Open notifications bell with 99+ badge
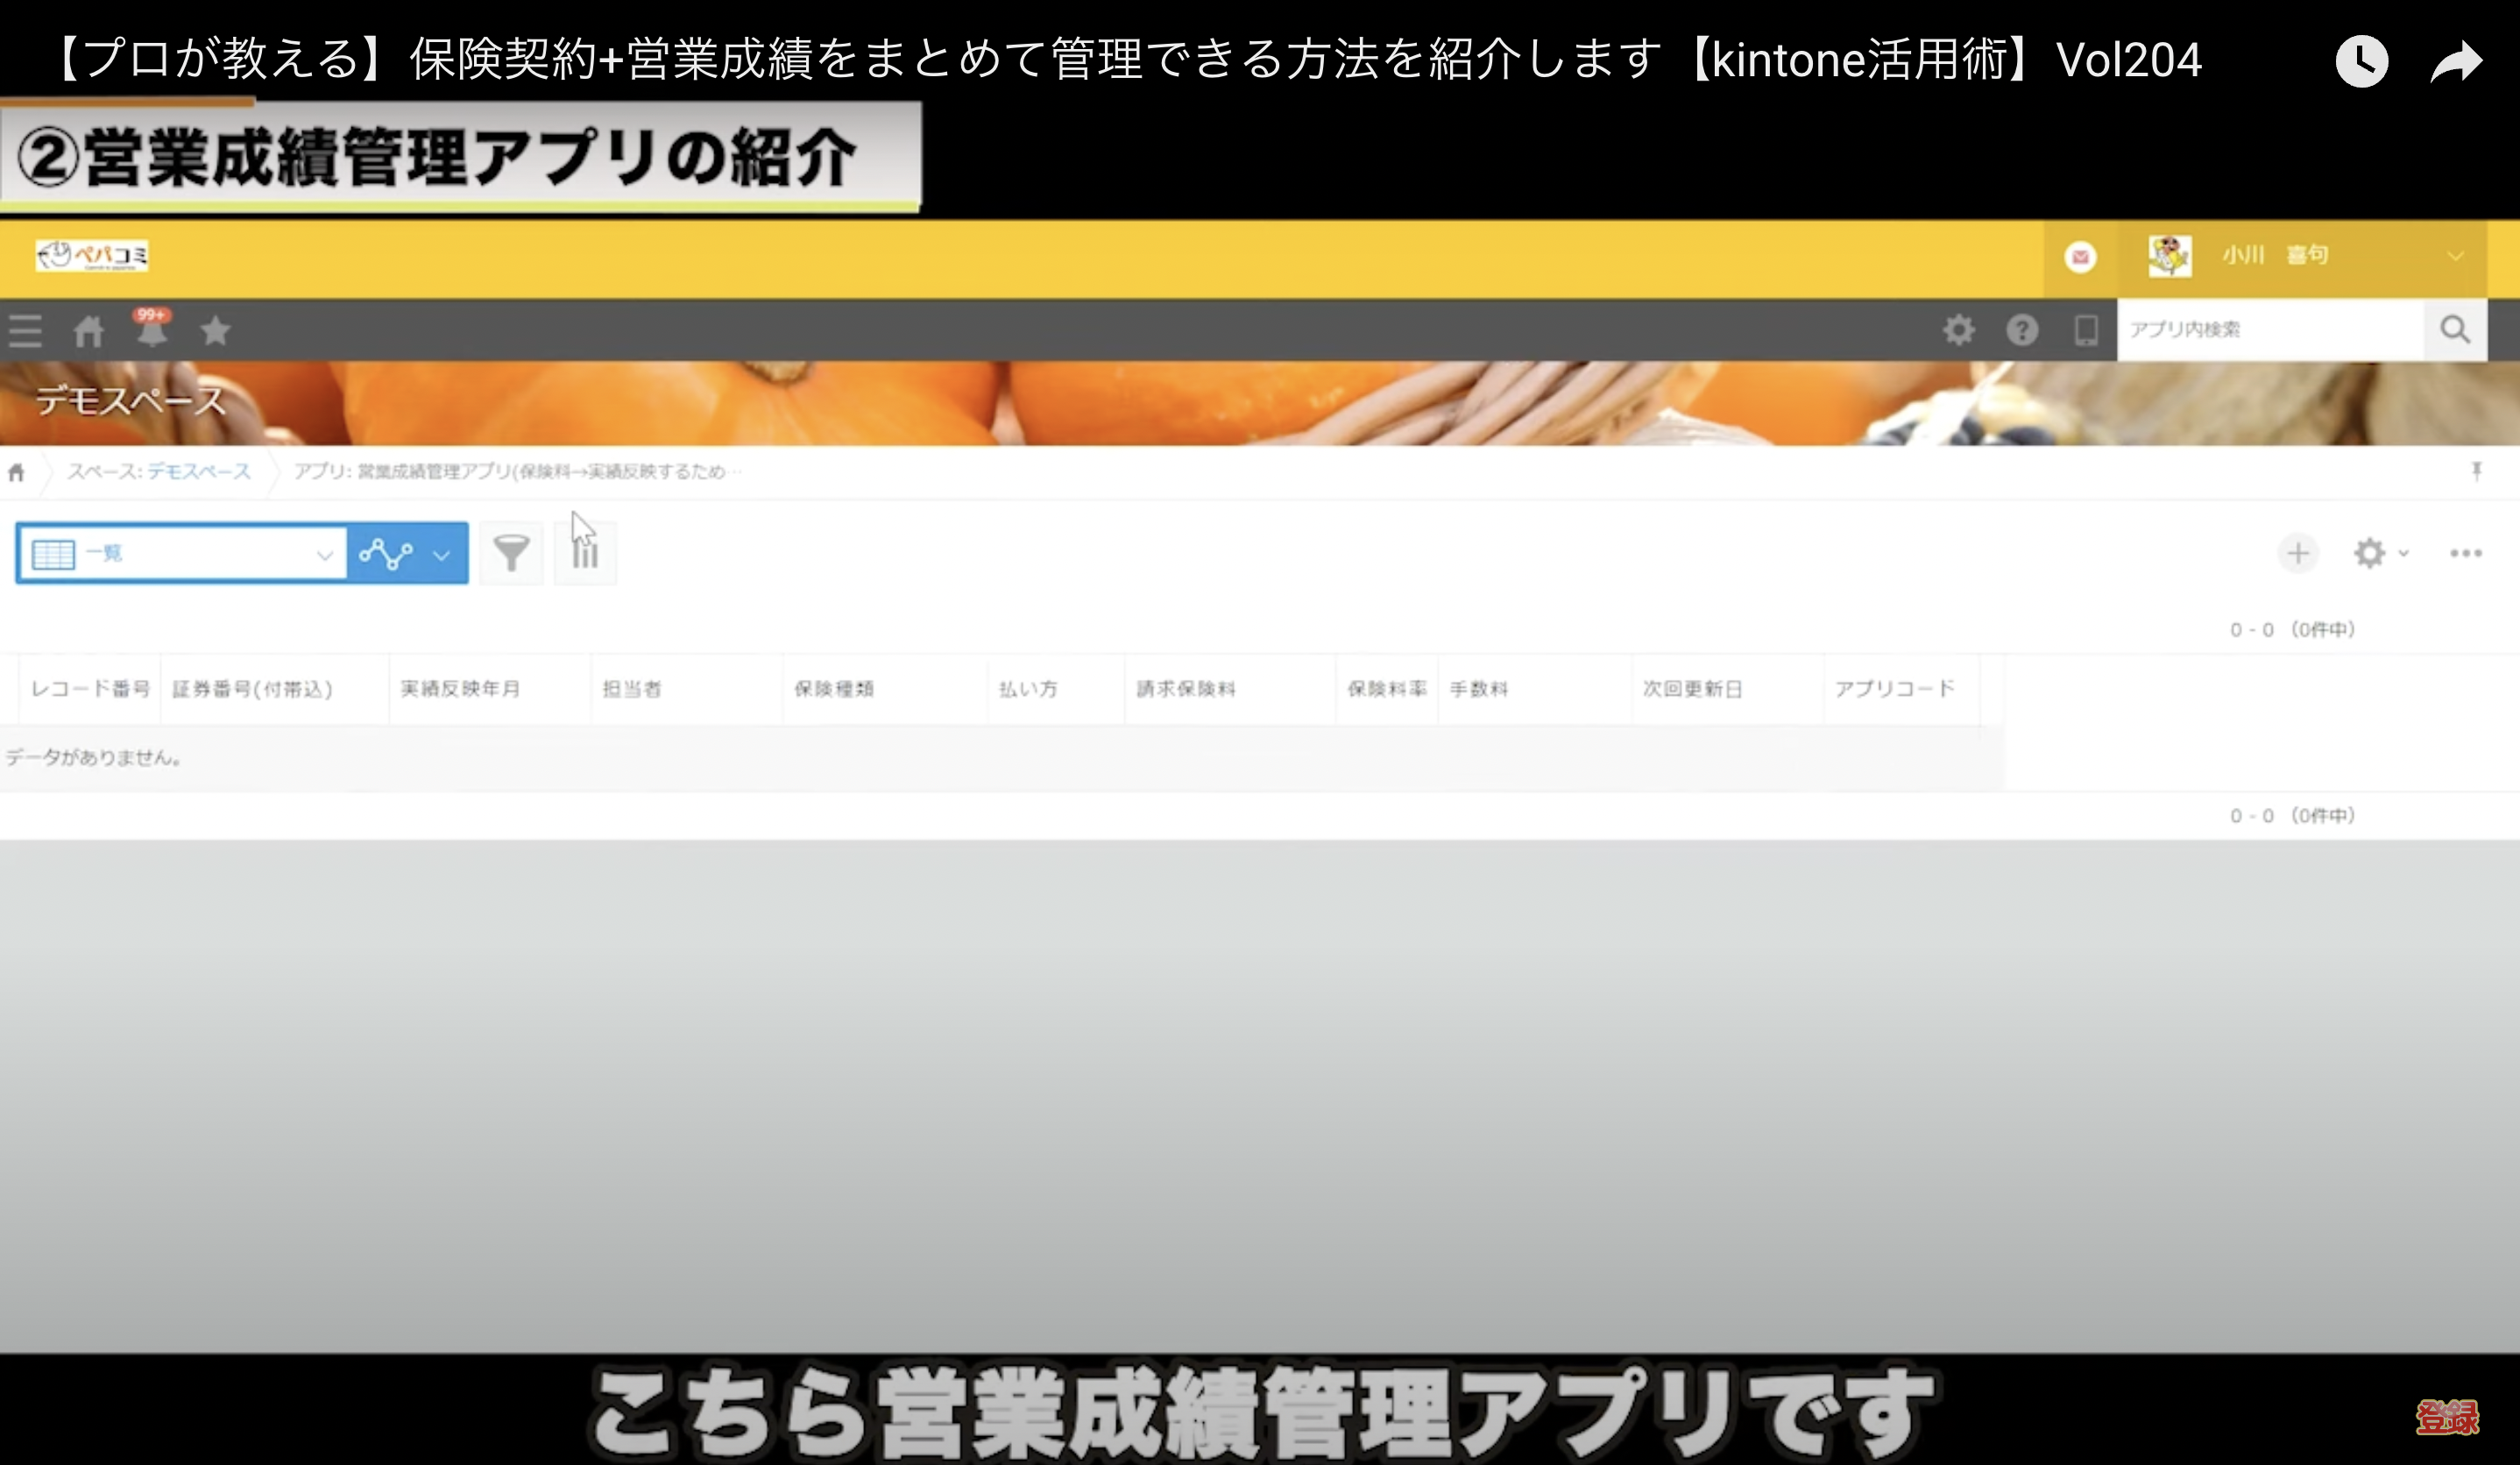Screen dimensions: 2520x1465 pos(152,330)
